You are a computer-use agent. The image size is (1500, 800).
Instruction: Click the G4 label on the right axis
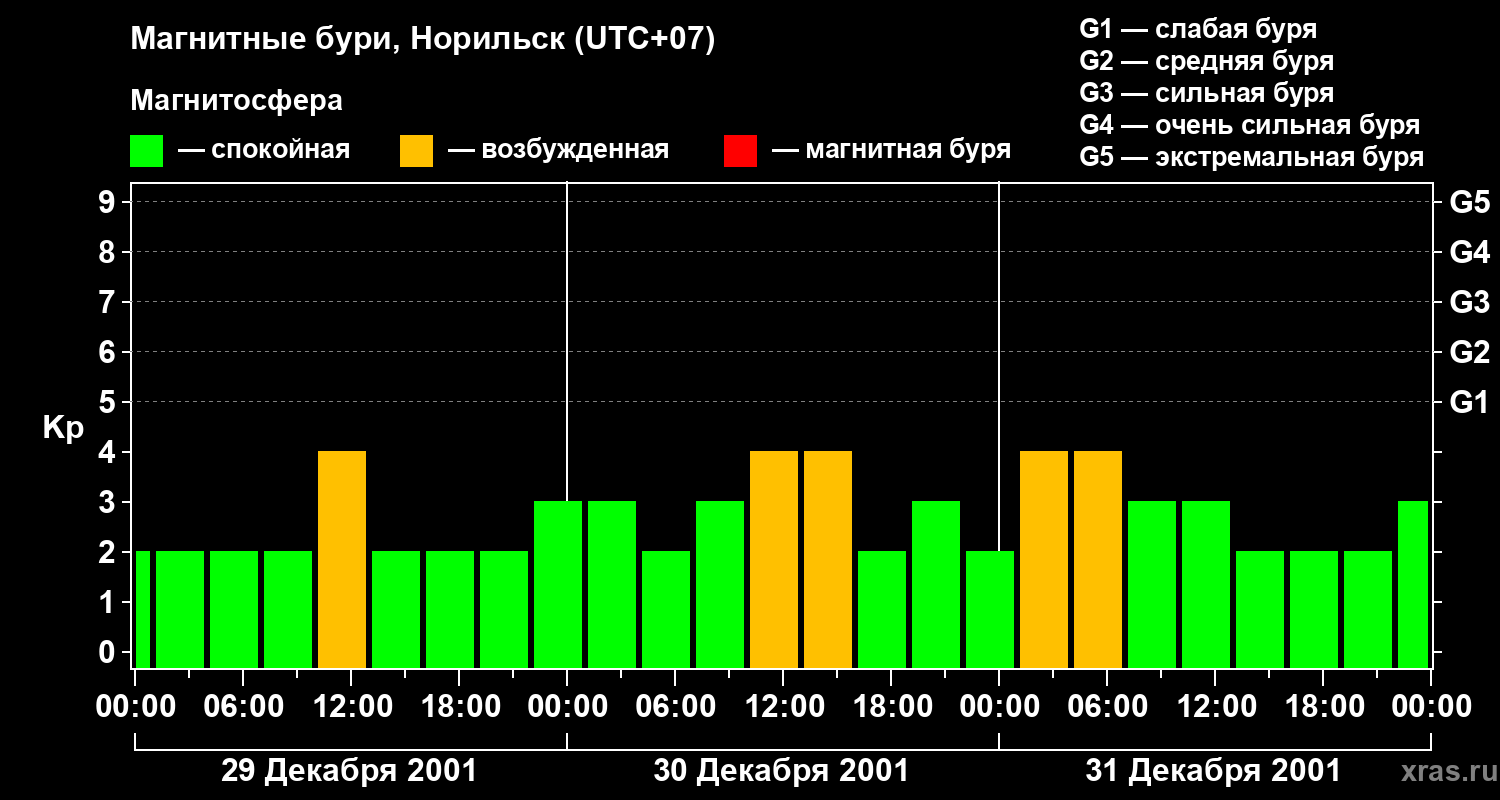point(1469,252)
